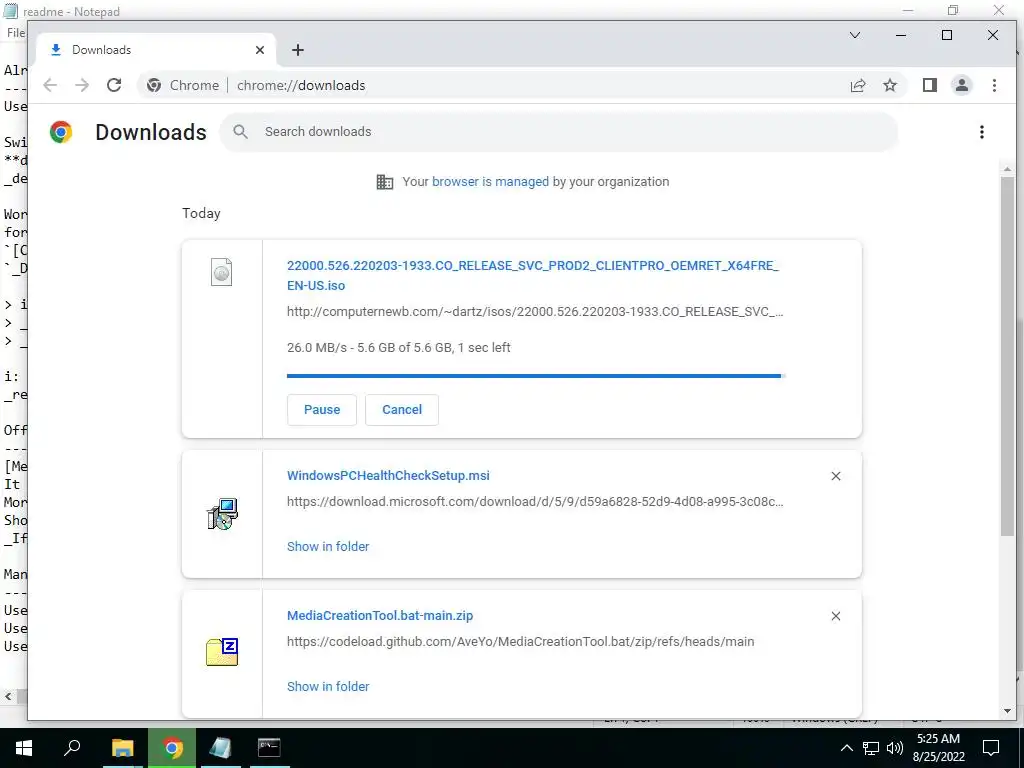
Task: Click the scrollbar up arrow in Chrome
Action: pos(1007,170)
